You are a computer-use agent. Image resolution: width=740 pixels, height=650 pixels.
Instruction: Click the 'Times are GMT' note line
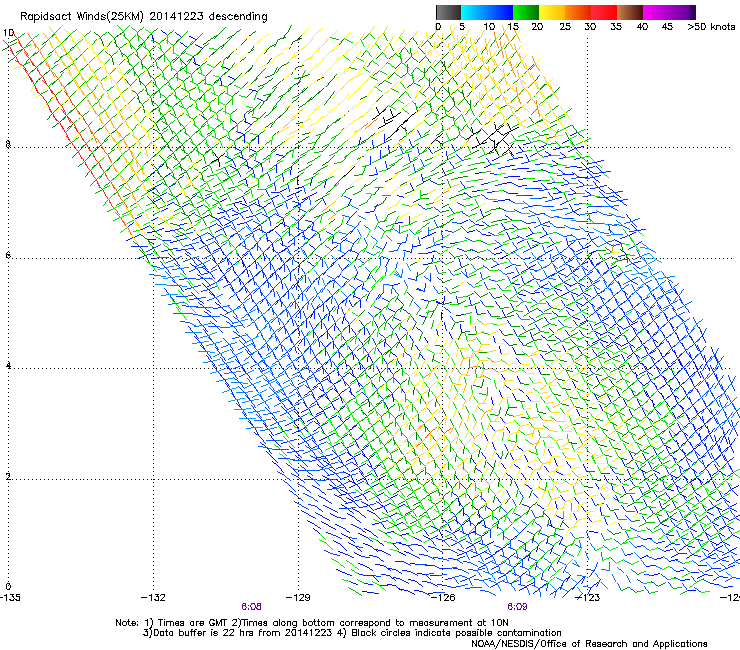[312, 623]
